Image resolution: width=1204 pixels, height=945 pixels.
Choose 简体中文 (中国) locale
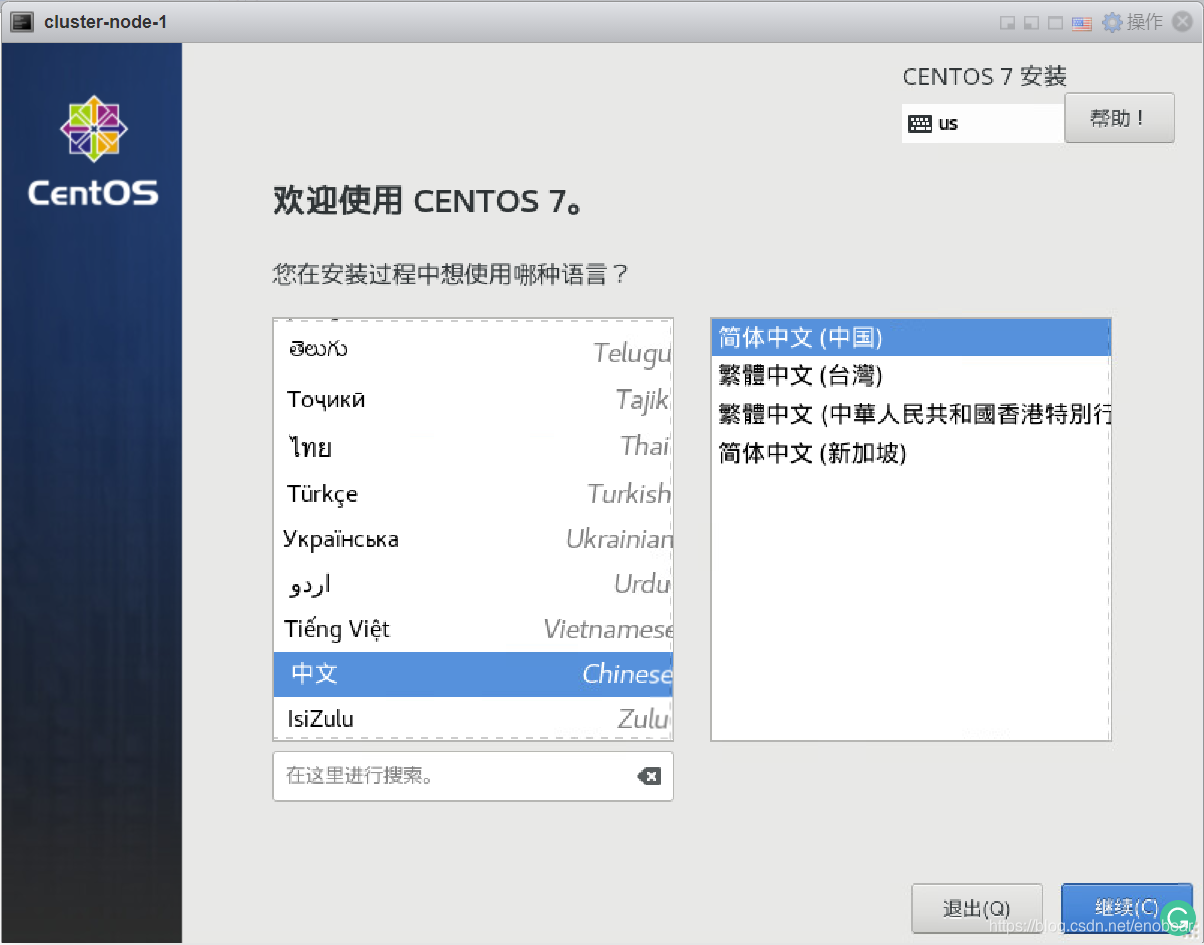911,338
